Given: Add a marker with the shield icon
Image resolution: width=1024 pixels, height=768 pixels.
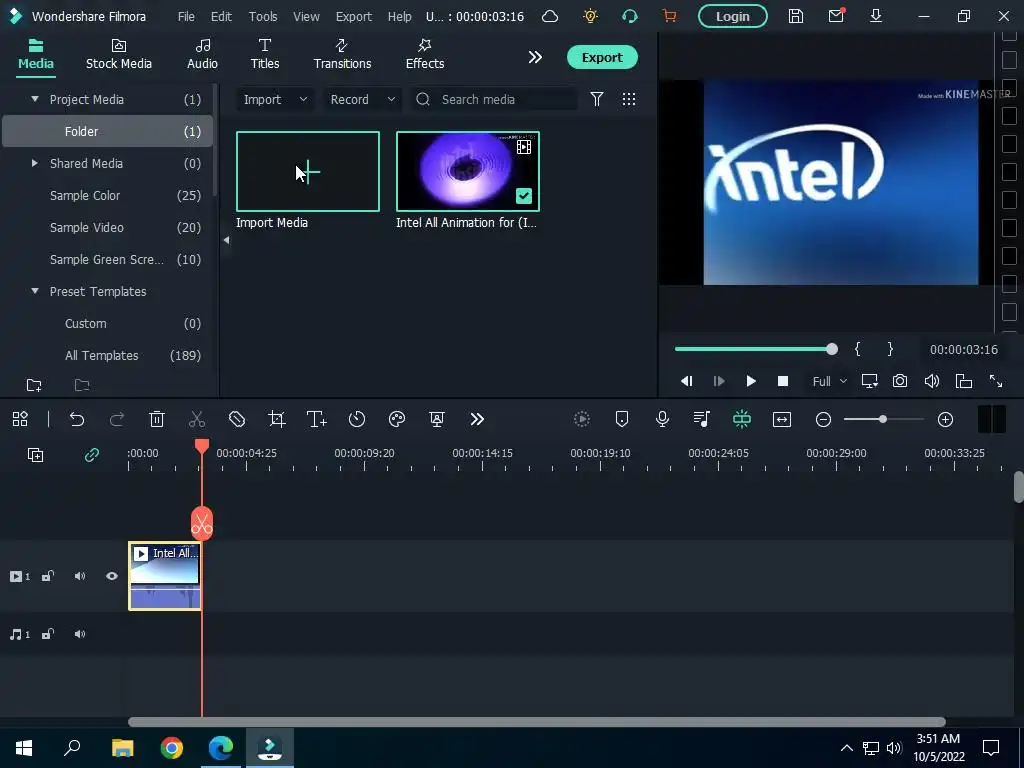Looking at the screenshot, I should pos(622,419).
